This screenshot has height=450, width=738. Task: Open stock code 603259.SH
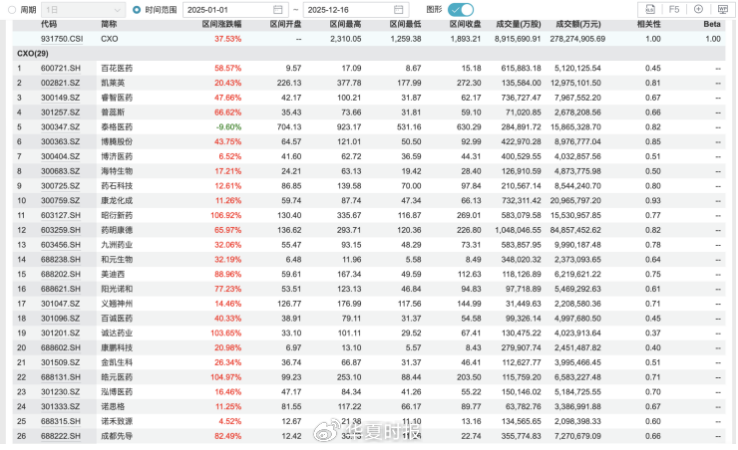(x=61, y=230)
